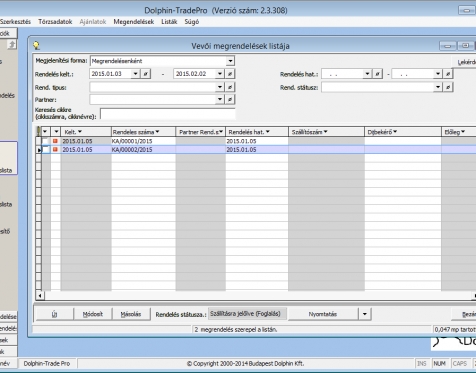Click the Szállításra jelölve (Foglalás) status button
Image resolution: width=476 pixels, height=373 pixels.
click(x=247, y=314)
